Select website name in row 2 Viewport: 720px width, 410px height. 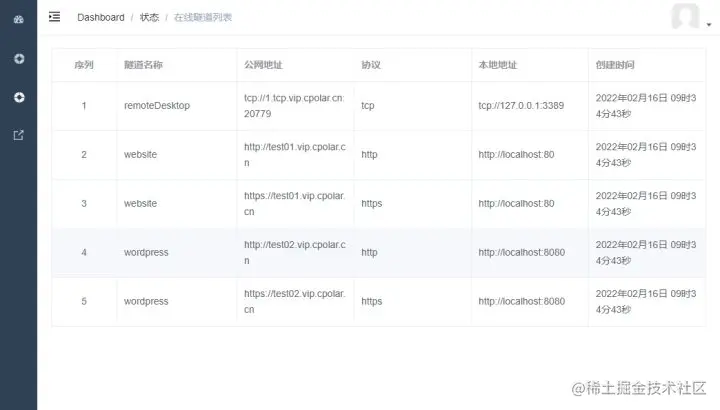(141, 155)
